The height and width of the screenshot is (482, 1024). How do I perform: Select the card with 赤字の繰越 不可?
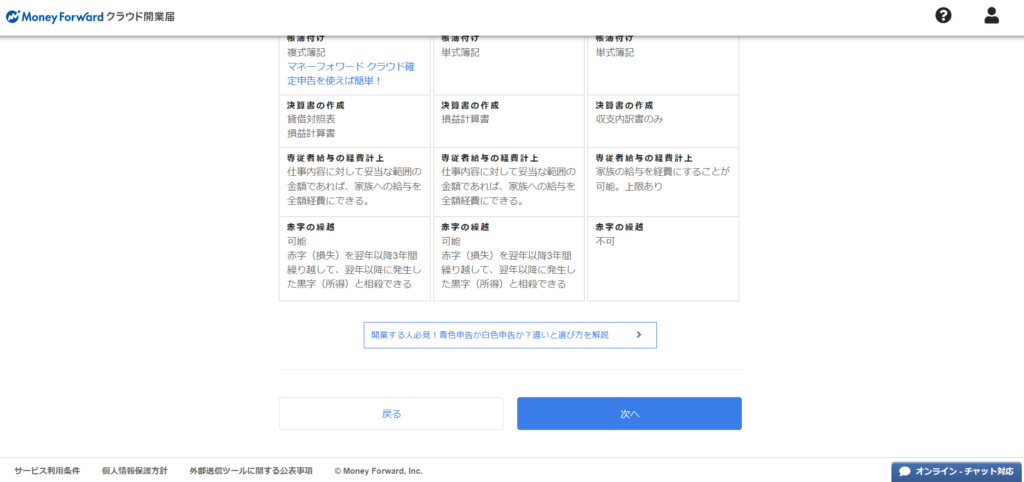662,258
